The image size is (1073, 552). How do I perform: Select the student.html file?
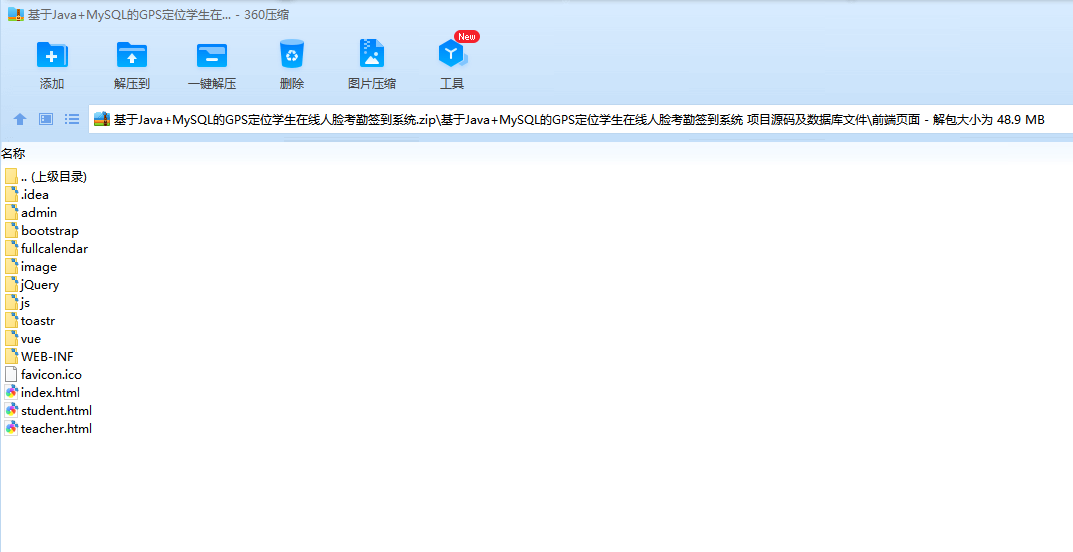pos(48,410)
